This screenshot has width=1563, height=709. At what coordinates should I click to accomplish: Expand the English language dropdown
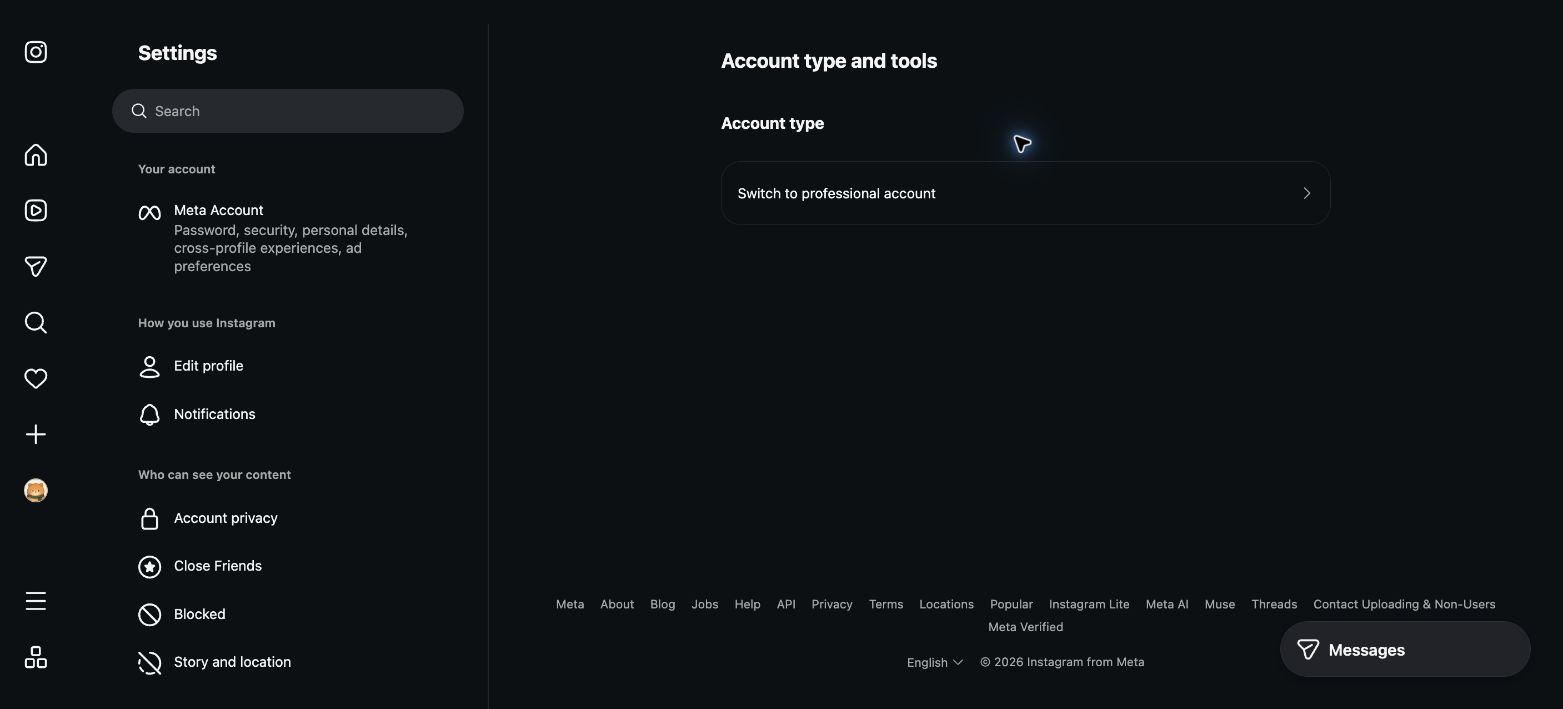[x=935, y=662]
